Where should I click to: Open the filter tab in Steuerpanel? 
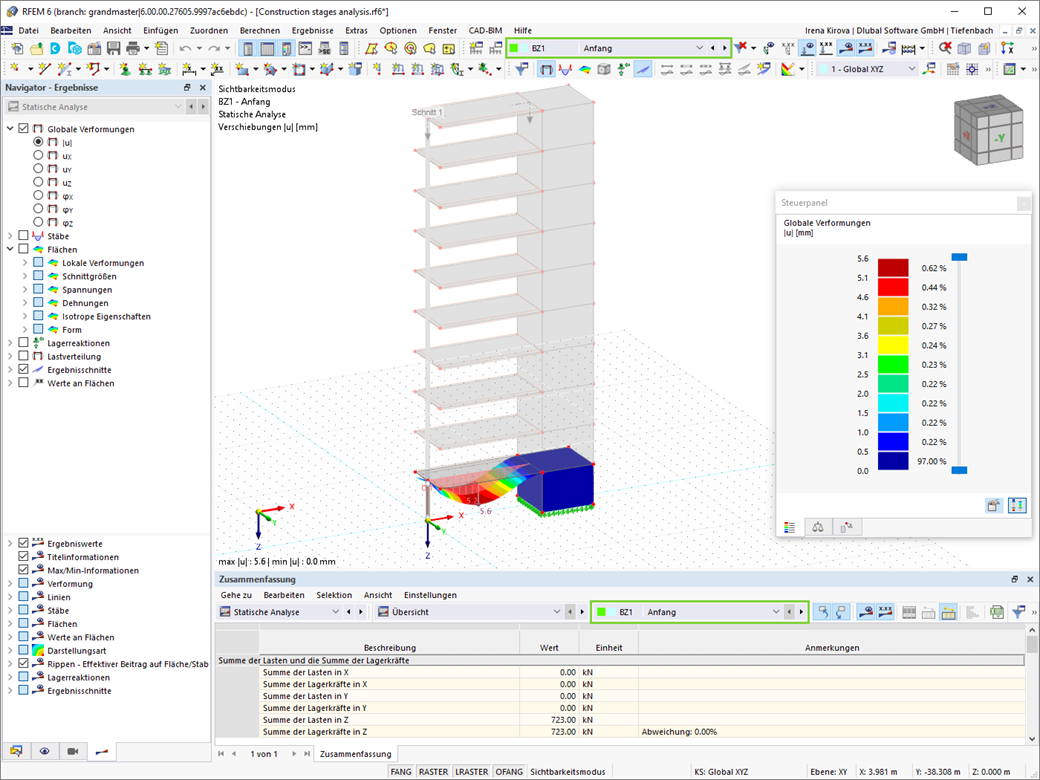[x=846, y=527]
